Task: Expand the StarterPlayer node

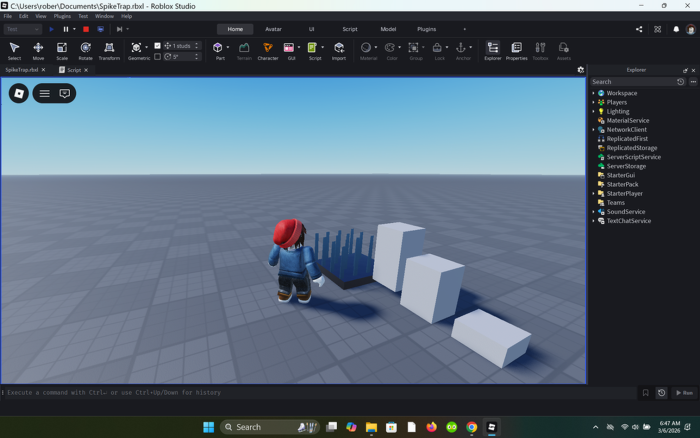Action: [x=593, y=193]
